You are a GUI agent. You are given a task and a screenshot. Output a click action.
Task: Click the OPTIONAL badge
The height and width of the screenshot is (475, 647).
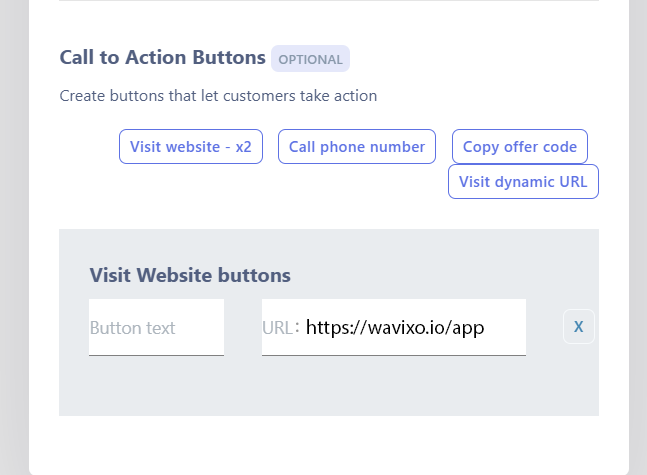[x=310, y=59]
